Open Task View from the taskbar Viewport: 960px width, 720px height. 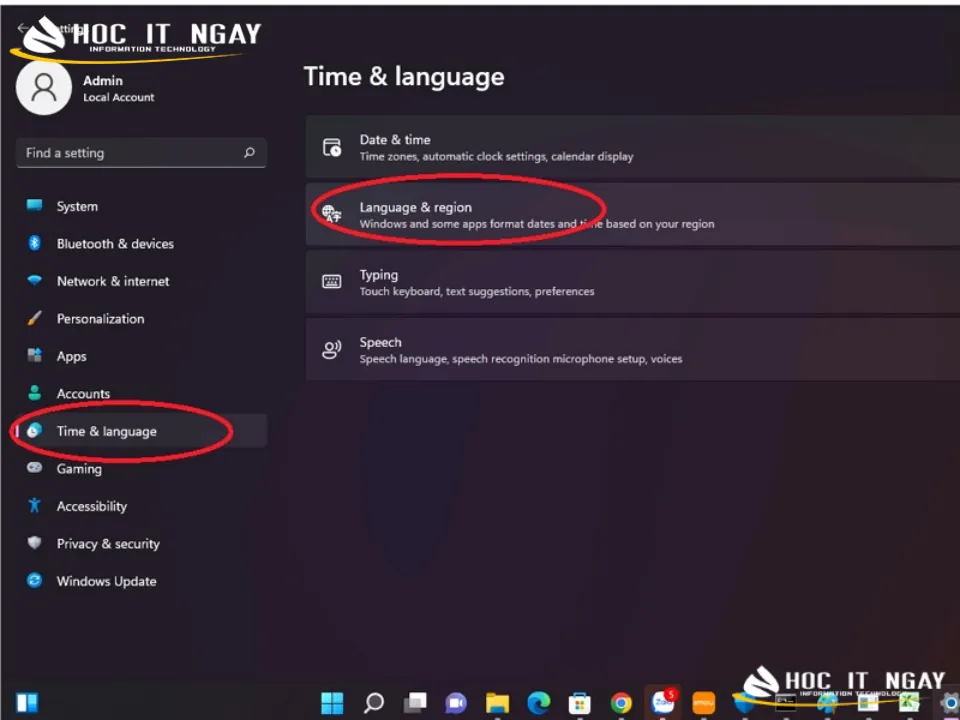(415, 703)
